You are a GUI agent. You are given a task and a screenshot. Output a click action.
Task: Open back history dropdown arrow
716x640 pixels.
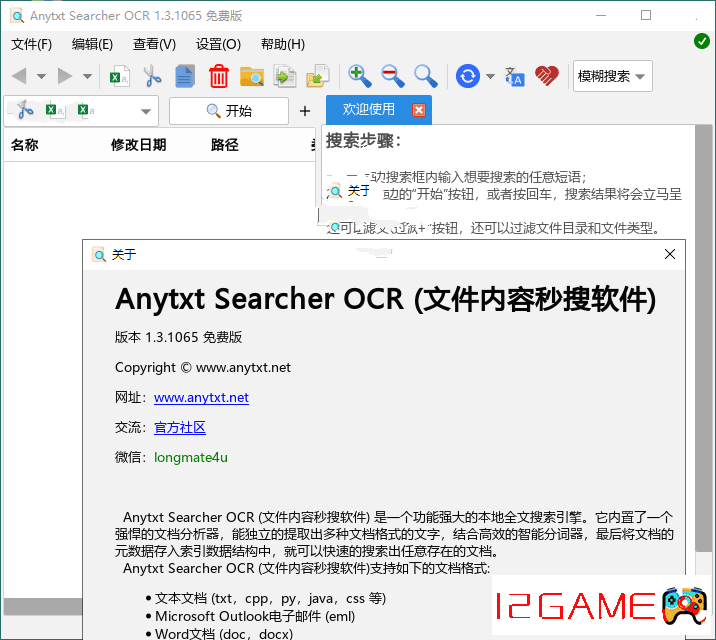(x=41, y=76)
